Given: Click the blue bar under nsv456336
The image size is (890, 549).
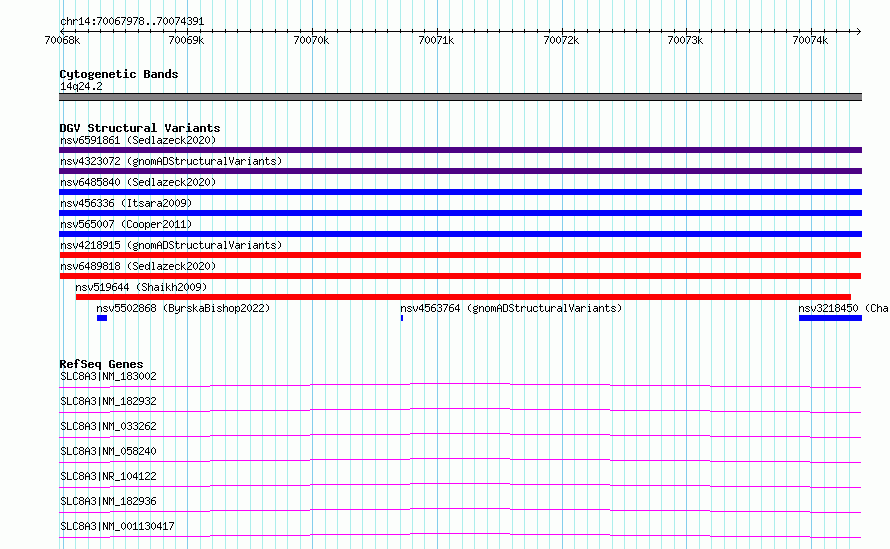Looking at the screenshot, I should click(460, 213).
